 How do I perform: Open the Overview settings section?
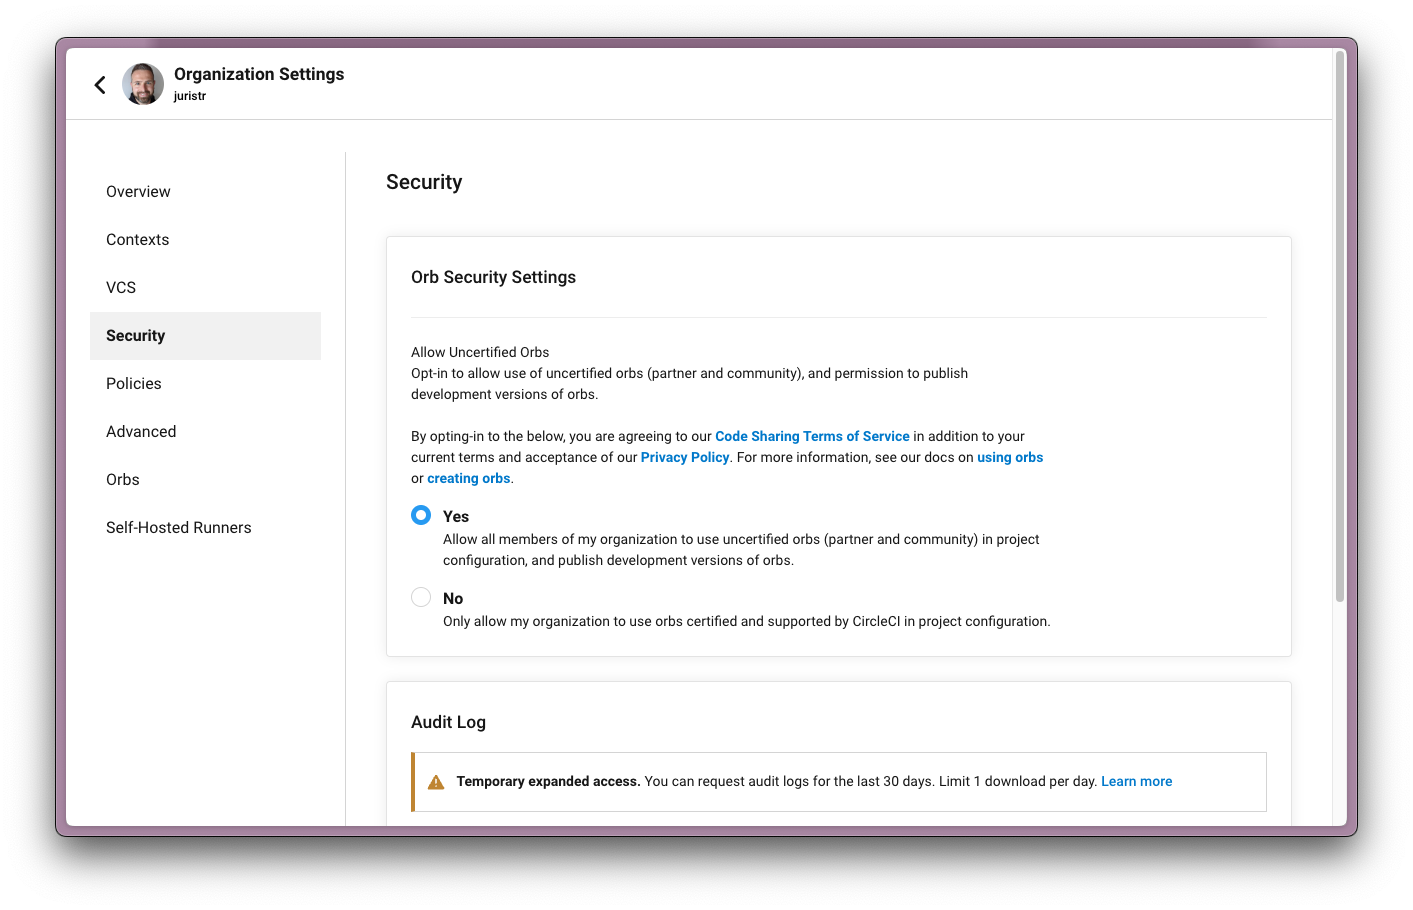coord(138,191)
